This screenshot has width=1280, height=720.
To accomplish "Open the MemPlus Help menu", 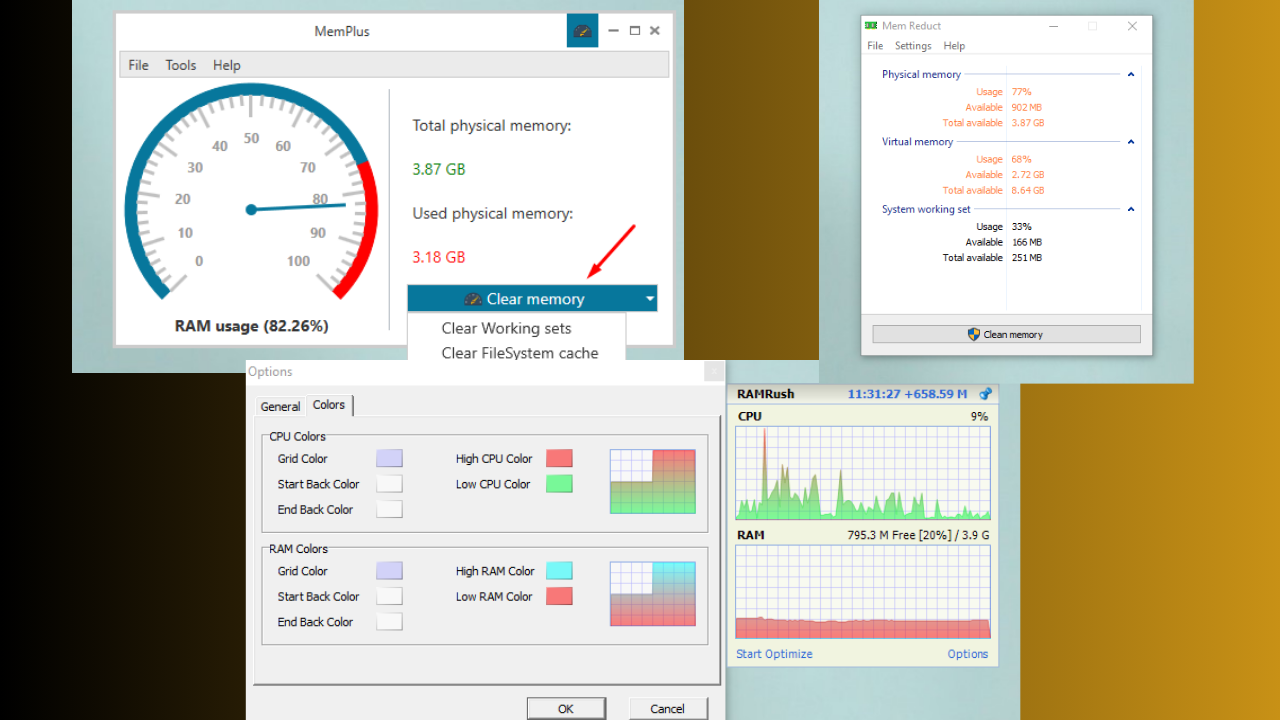I will pos(227,65).
